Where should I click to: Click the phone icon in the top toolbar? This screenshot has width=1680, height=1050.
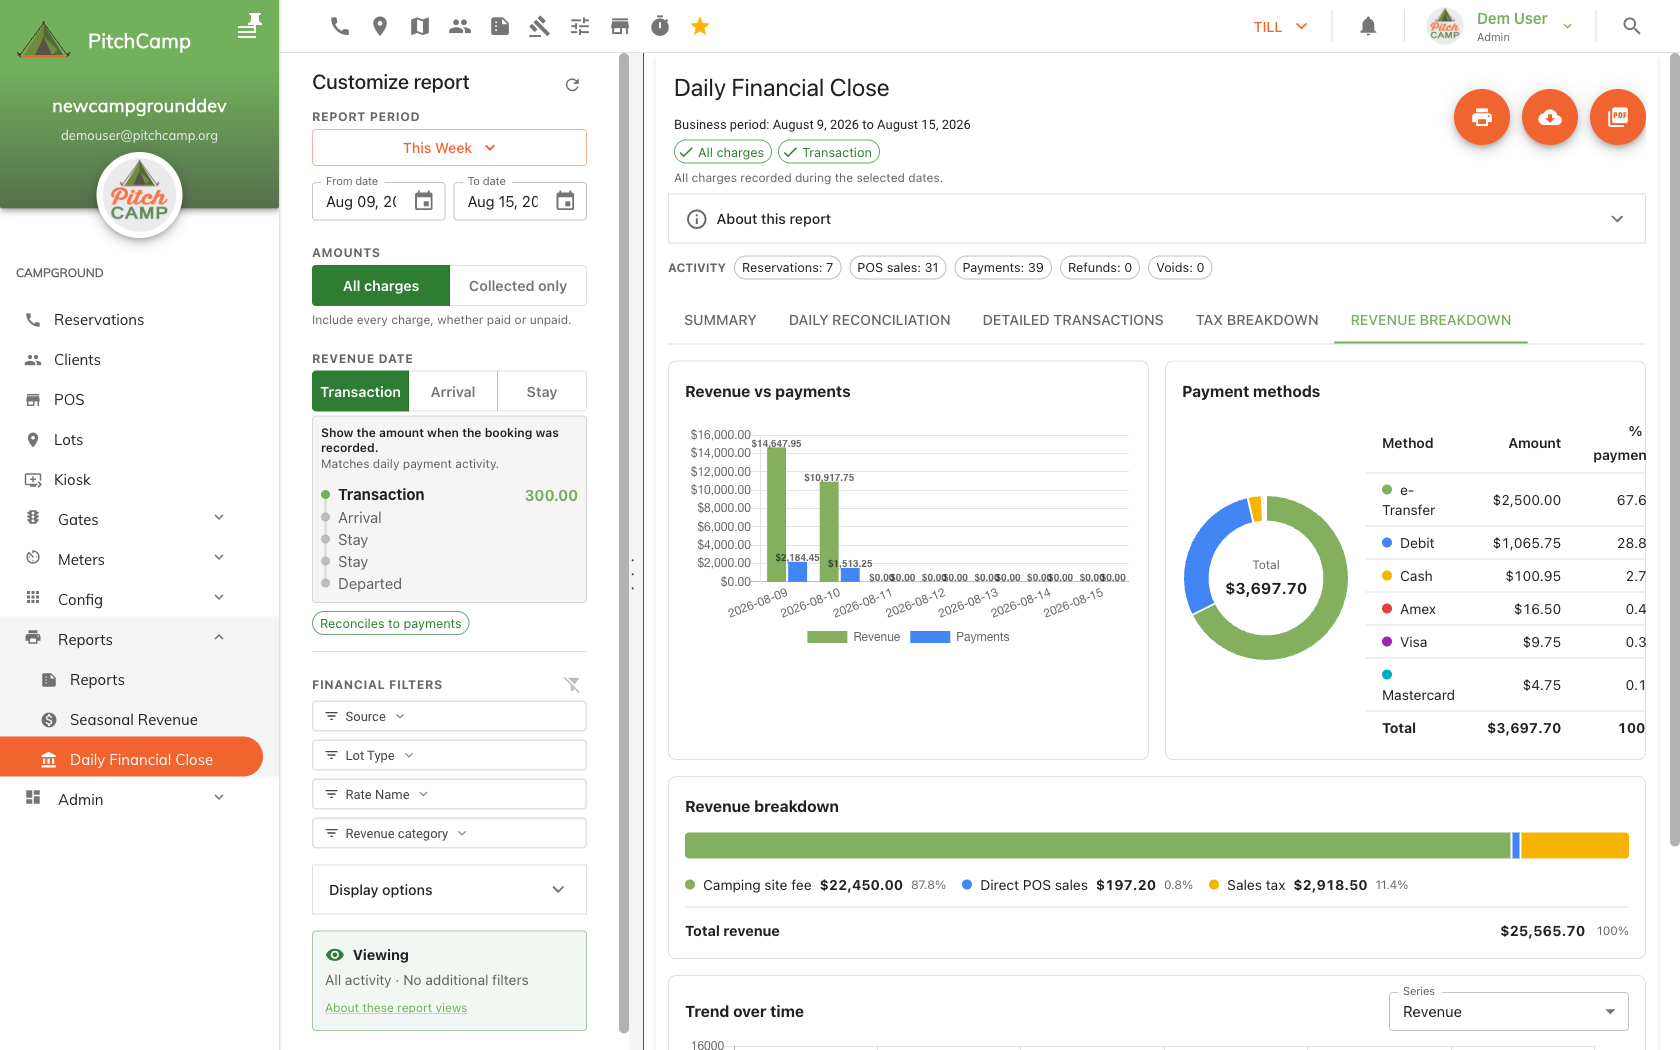[x=340, y=26]
